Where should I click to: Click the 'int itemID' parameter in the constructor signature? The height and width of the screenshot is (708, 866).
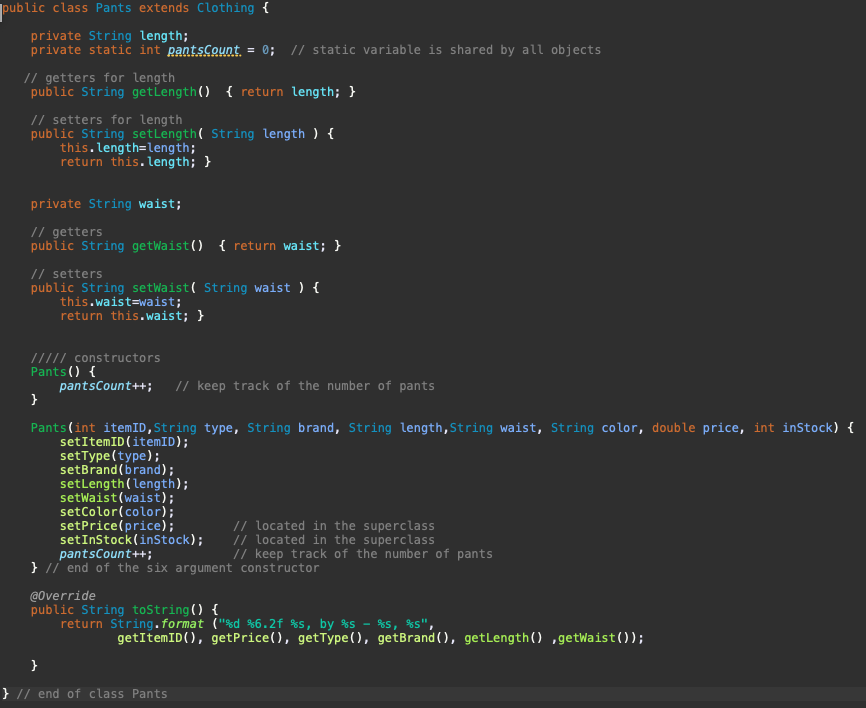(110, 428)
